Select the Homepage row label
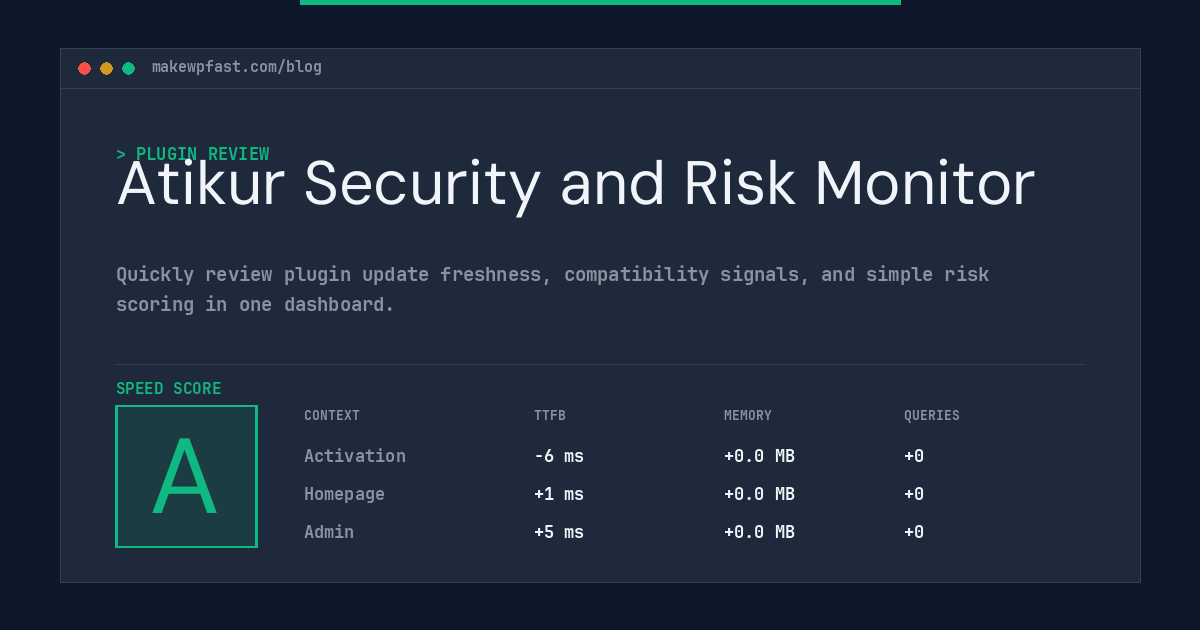Screen dimensions: 1200x630 click(344, 494)
